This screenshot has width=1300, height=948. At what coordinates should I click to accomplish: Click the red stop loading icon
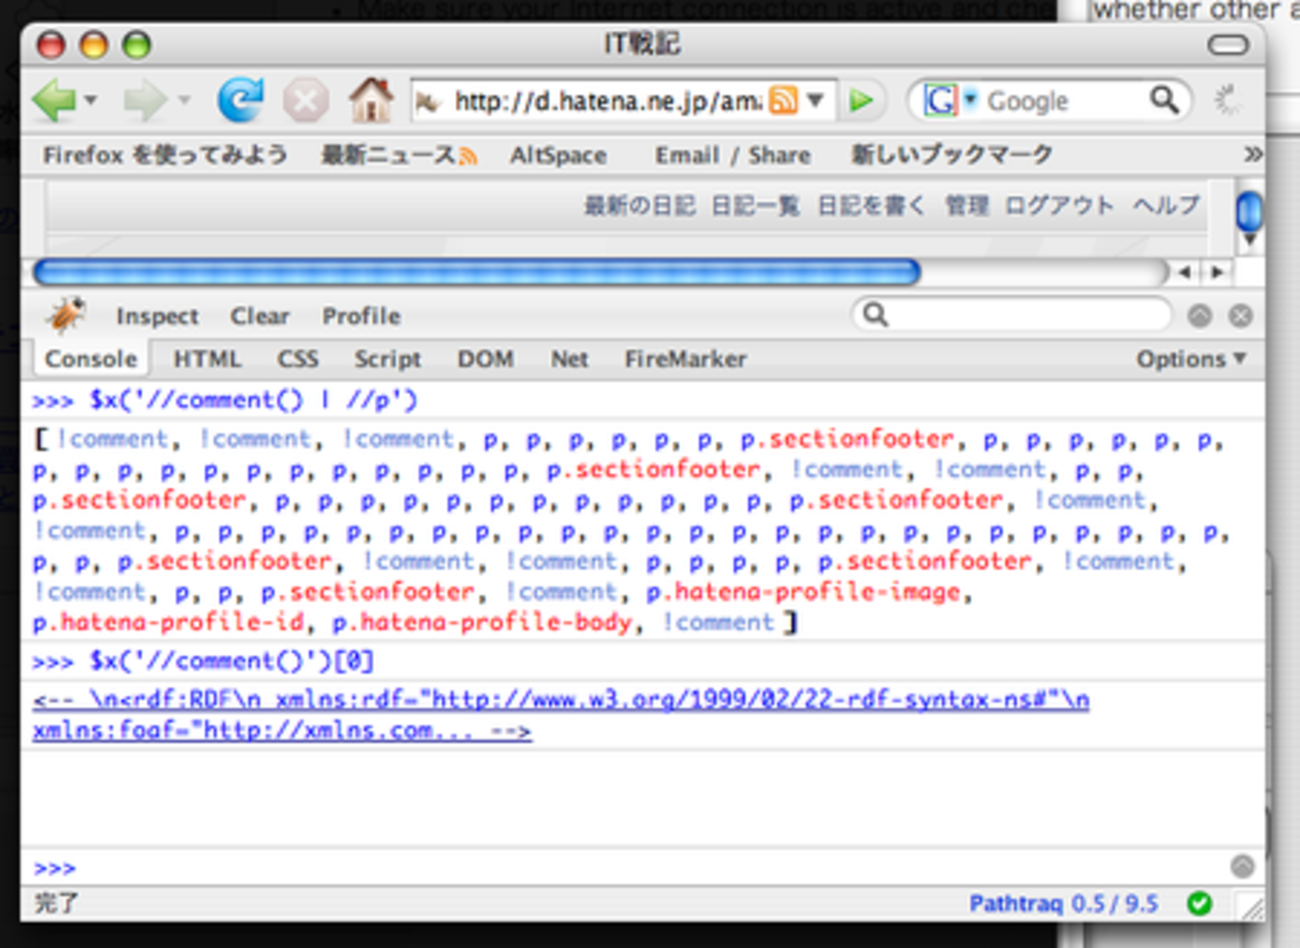click(305, 100)
